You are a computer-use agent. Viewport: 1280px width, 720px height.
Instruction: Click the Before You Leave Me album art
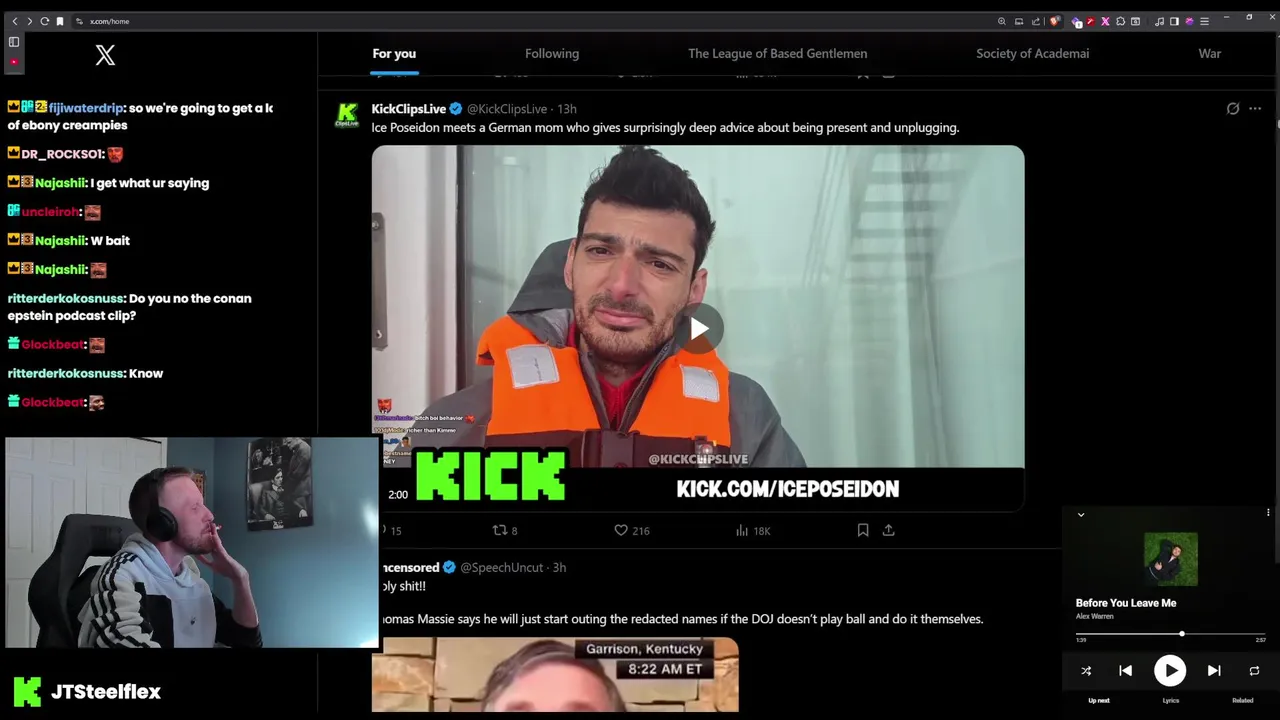(1171, 559)
